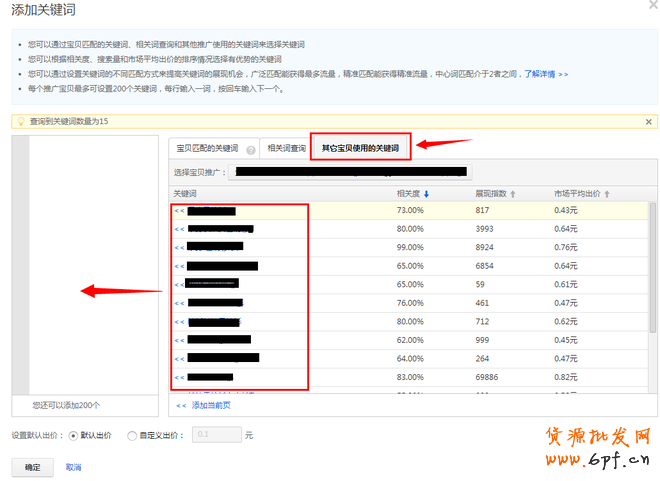Click the lightbulb icon in notification bar

[20, 121]
